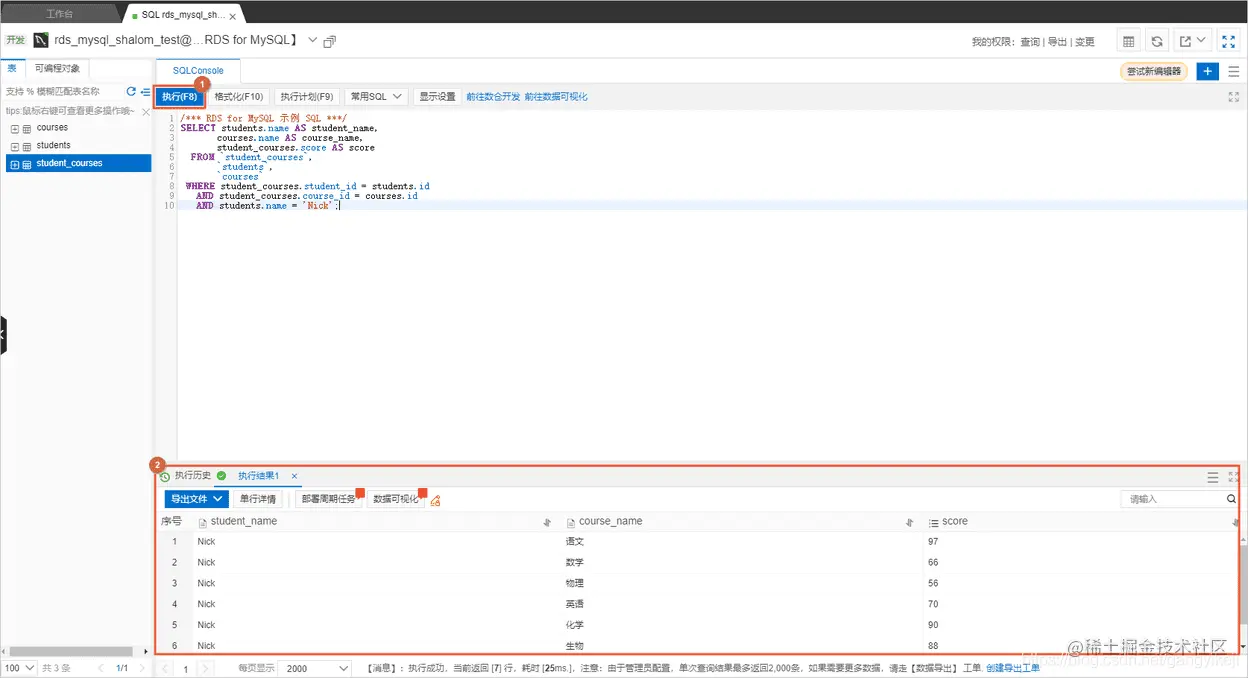
Task: Open the 常用SQL dropdown
Action: click(376, 97)
